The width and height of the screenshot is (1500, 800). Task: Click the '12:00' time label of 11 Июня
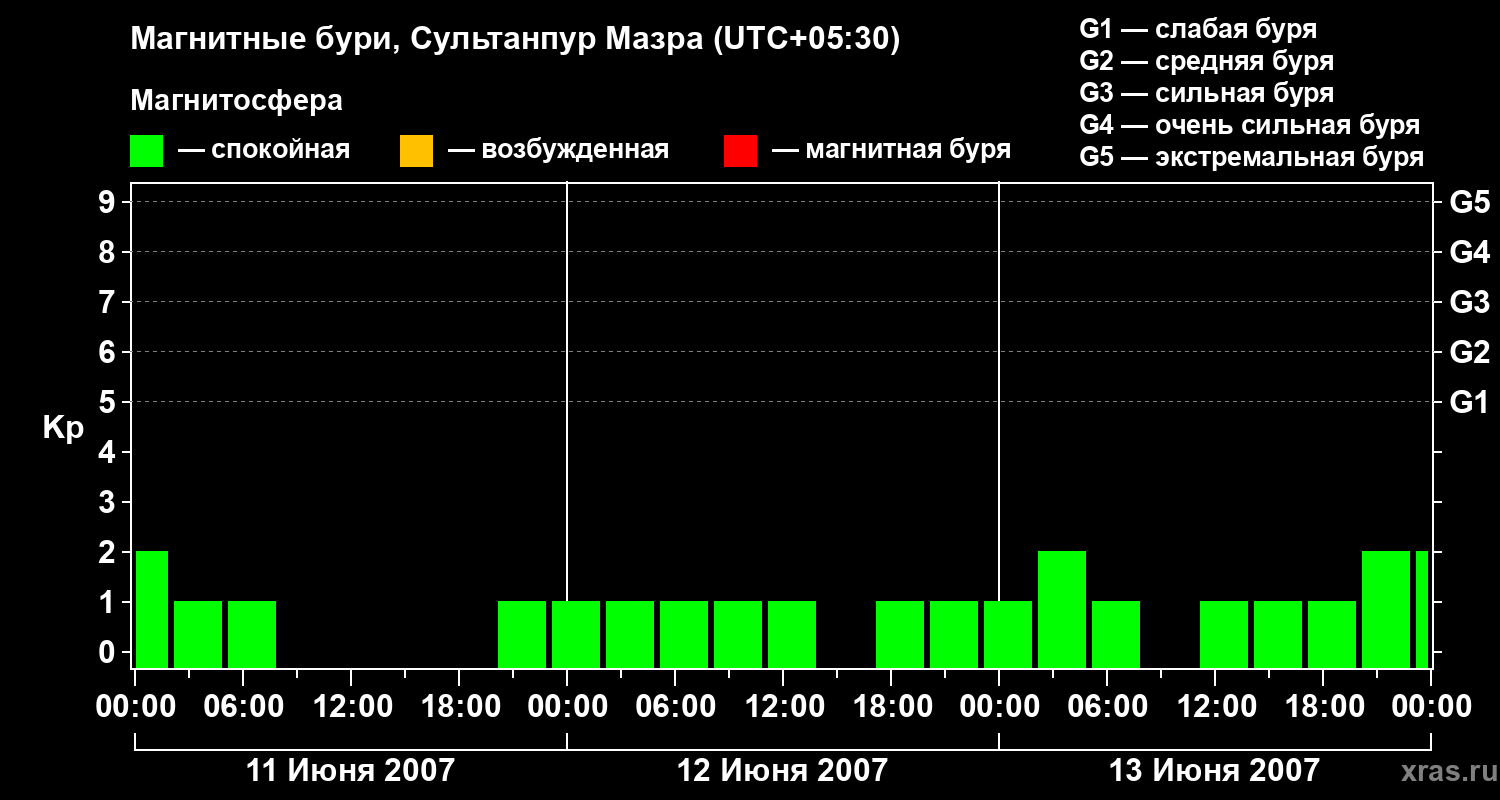[351, 707]
